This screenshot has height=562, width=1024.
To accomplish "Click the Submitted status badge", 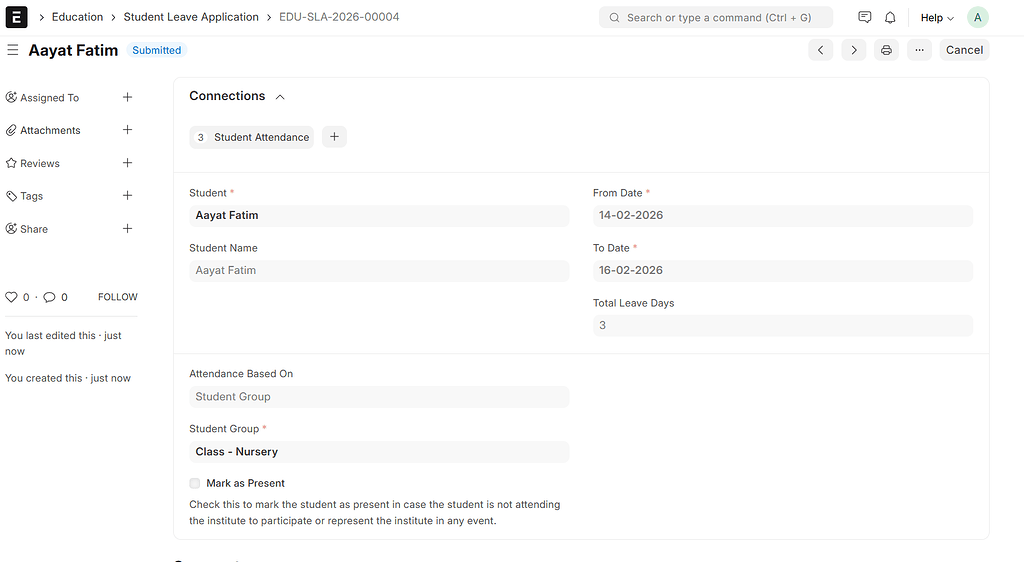I will click(157, 50).
